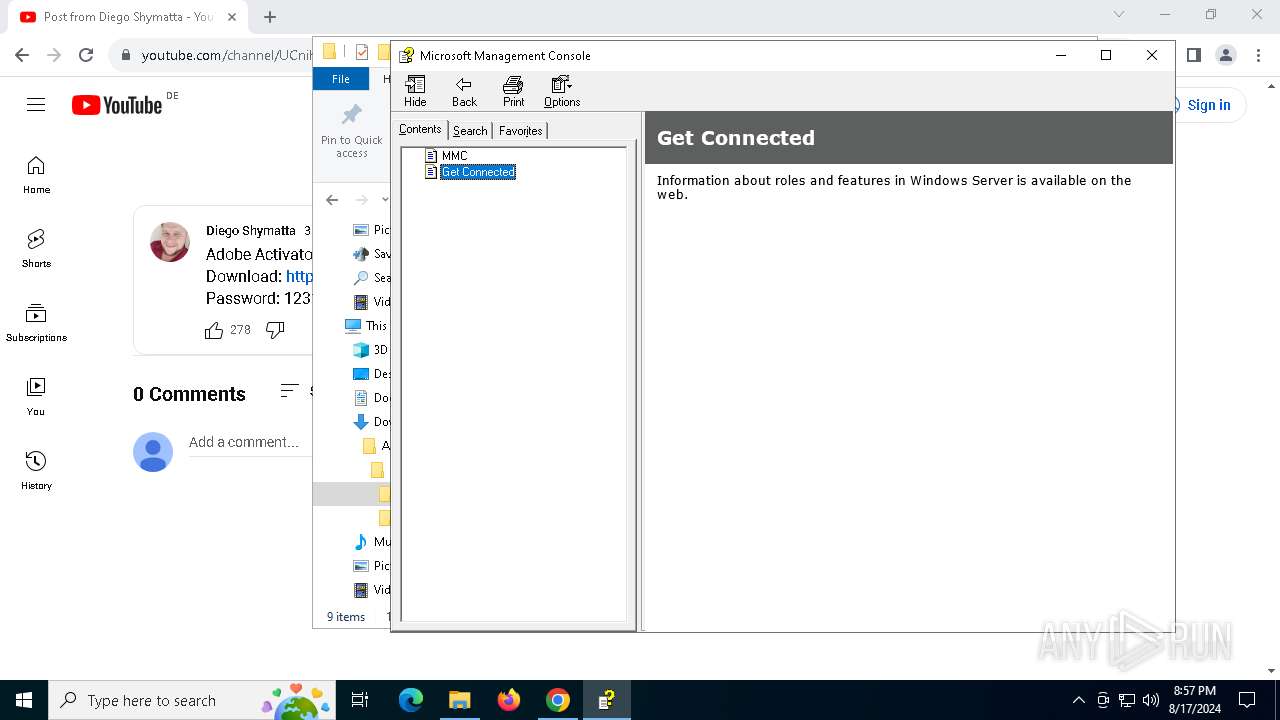Reload the YouTube page
Image resolution: width=1280 pixels, height=720 pixels.
coord(86,55)
